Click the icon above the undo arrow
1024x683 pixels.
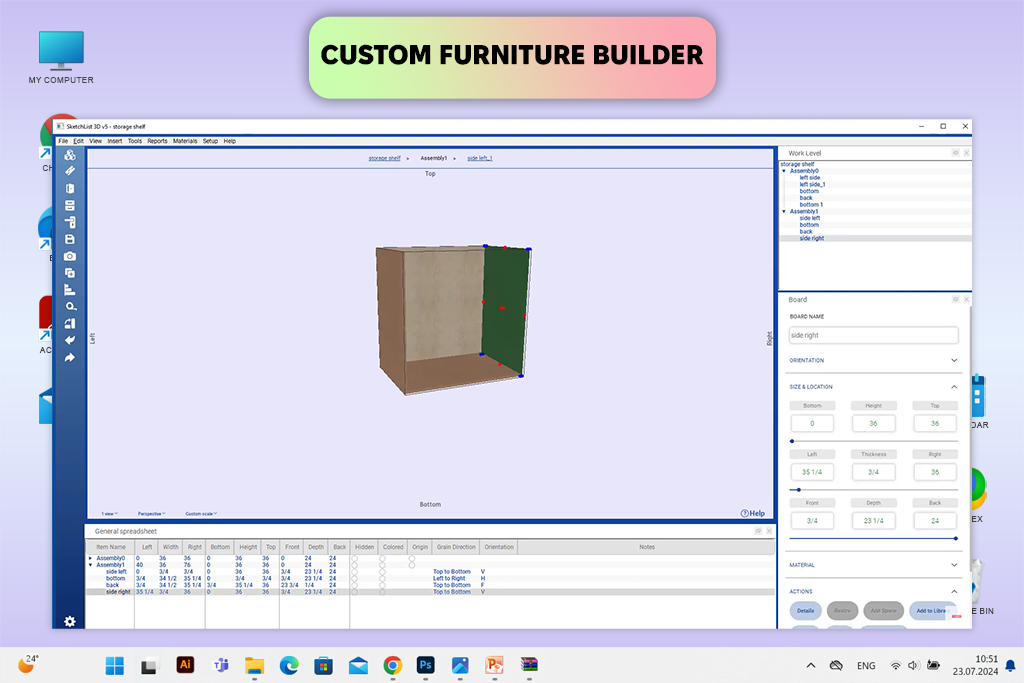coord(70,323)
